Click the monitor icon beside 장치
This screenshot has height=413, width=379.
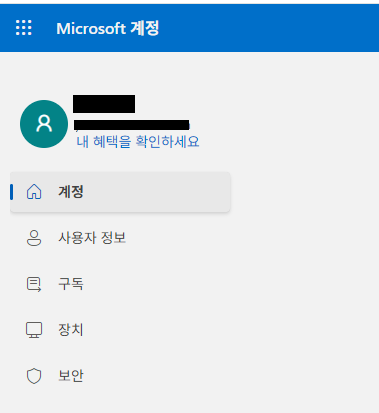pyautogui.click(x=34, y=330)
